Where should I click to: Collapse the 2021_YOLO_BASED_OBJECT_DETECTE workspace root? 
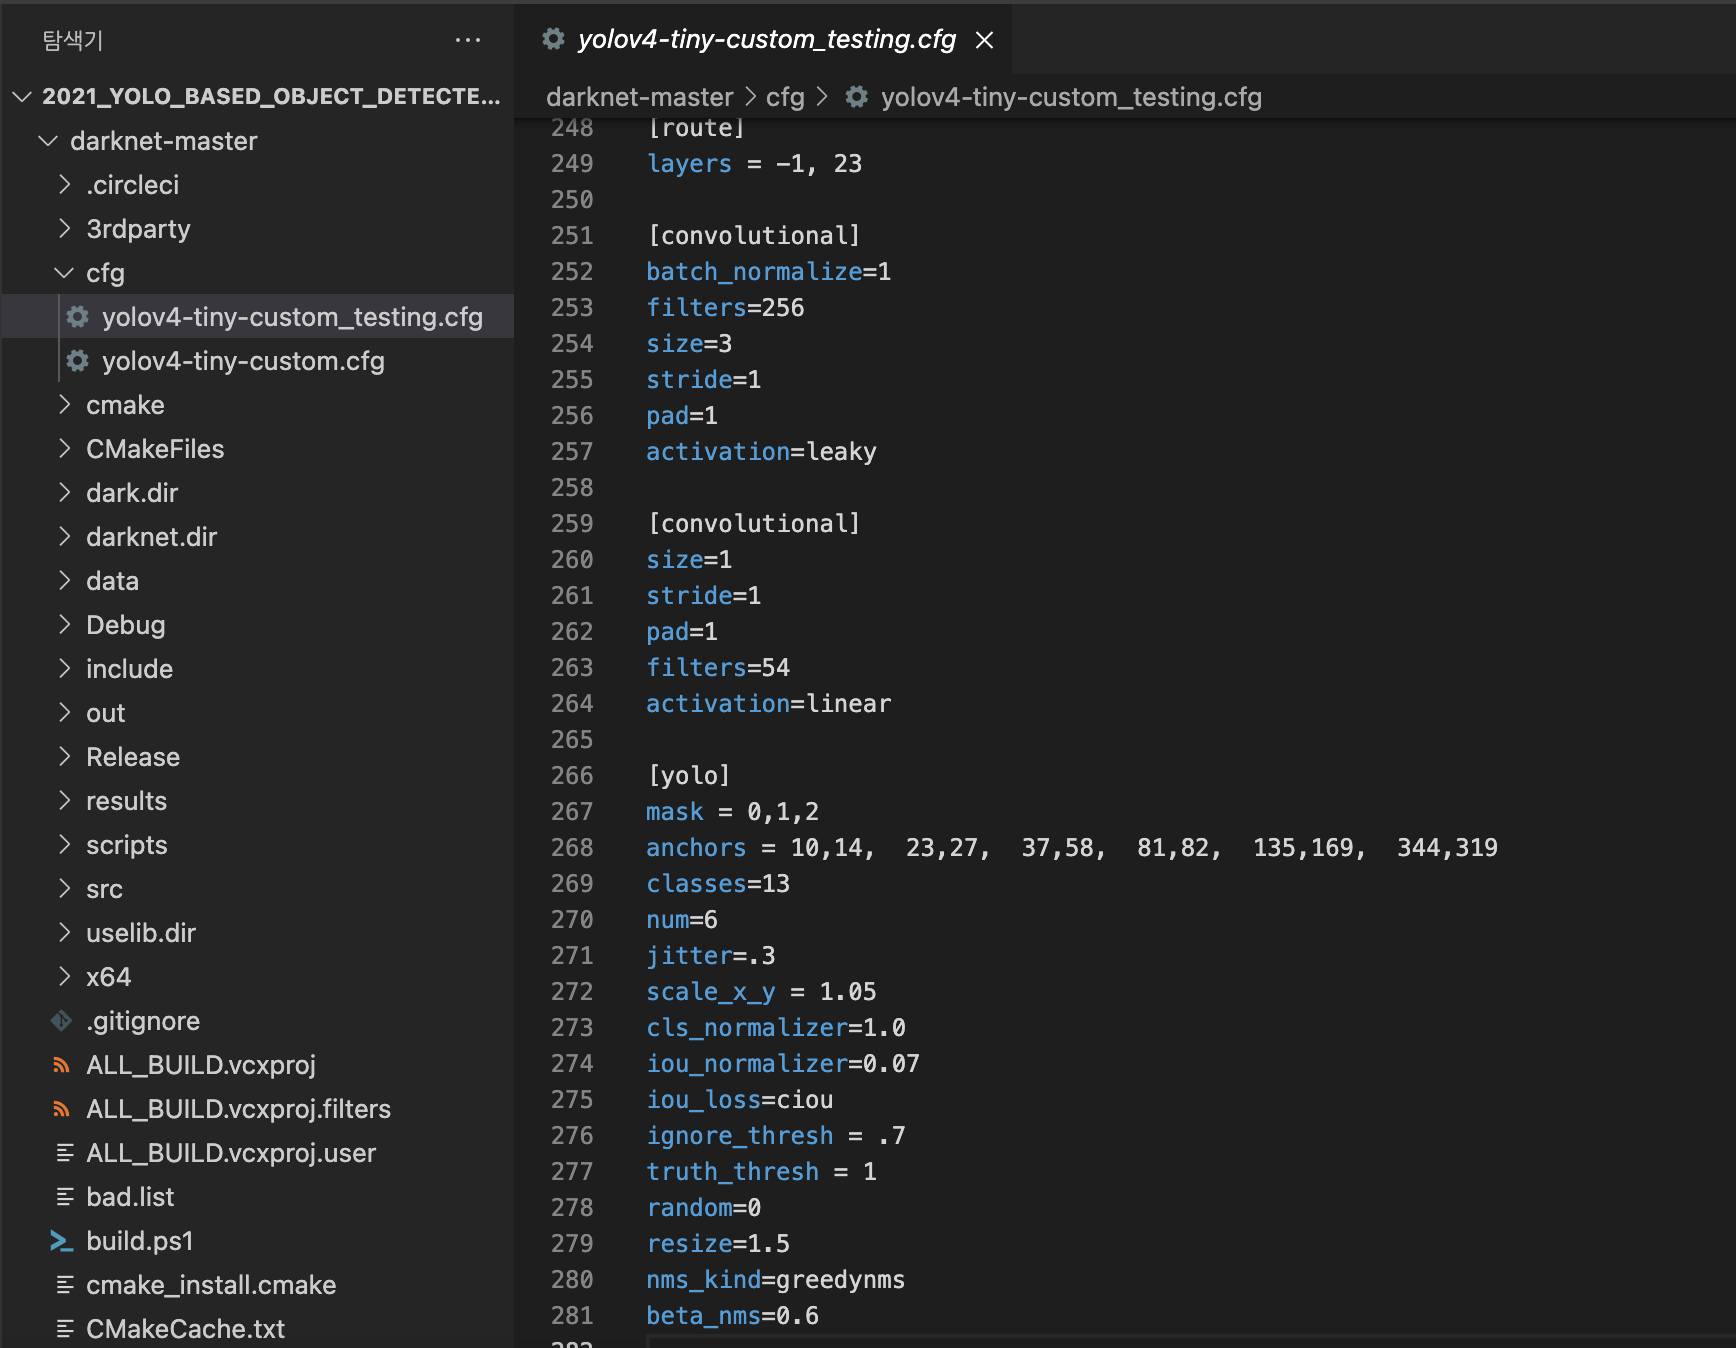coord(21,96)
